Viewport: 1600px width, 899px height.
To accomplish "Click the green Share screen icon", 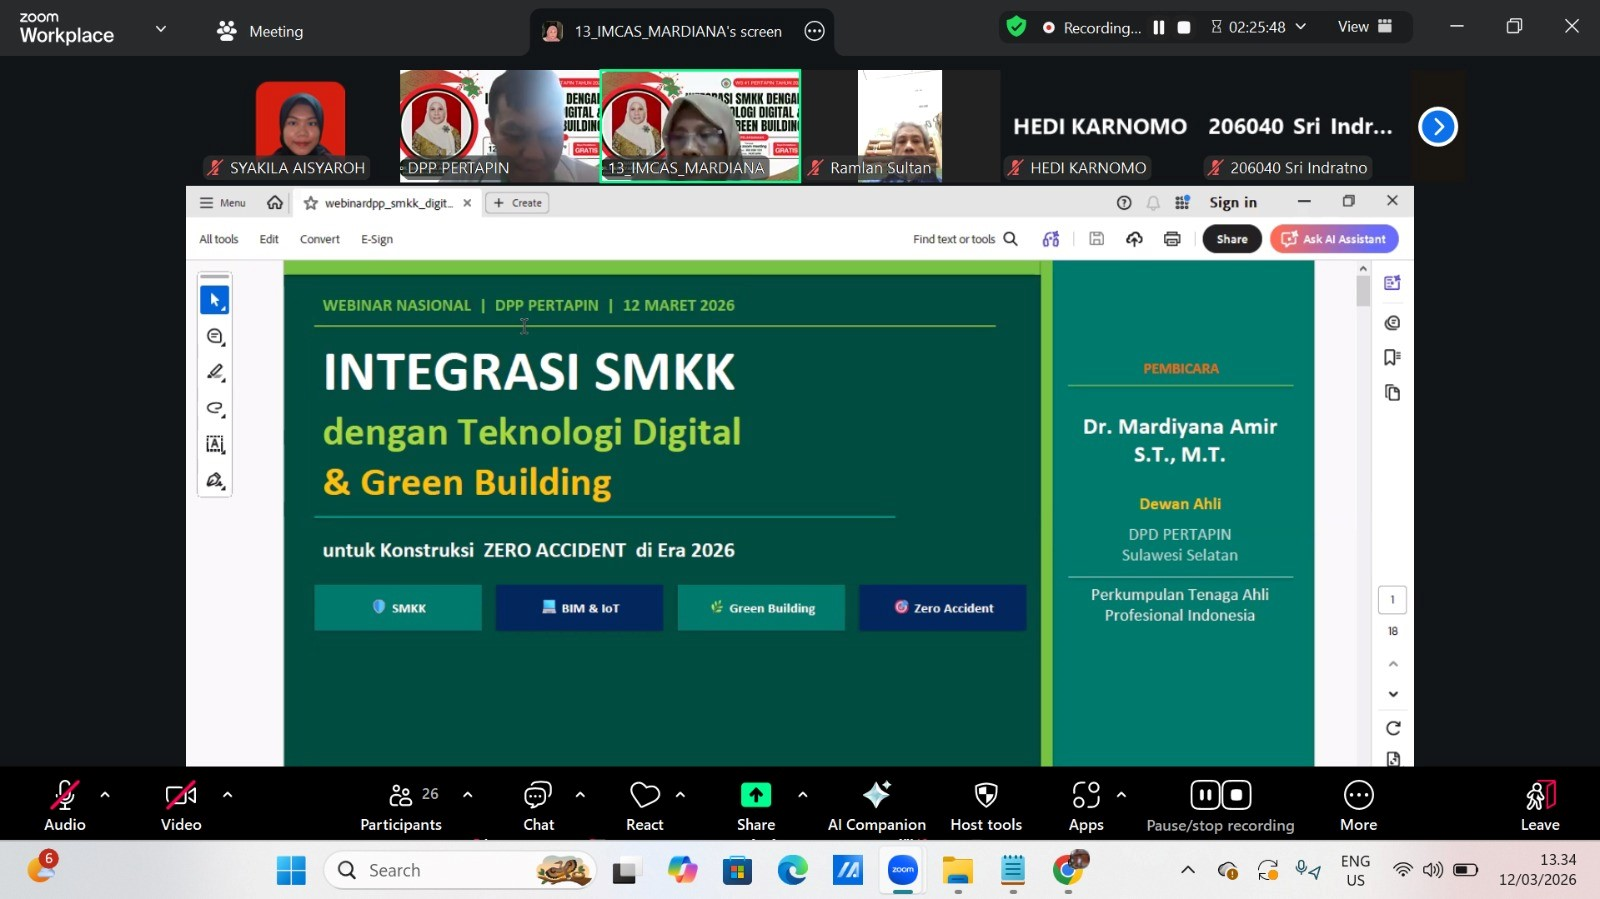I will point(756,795).
